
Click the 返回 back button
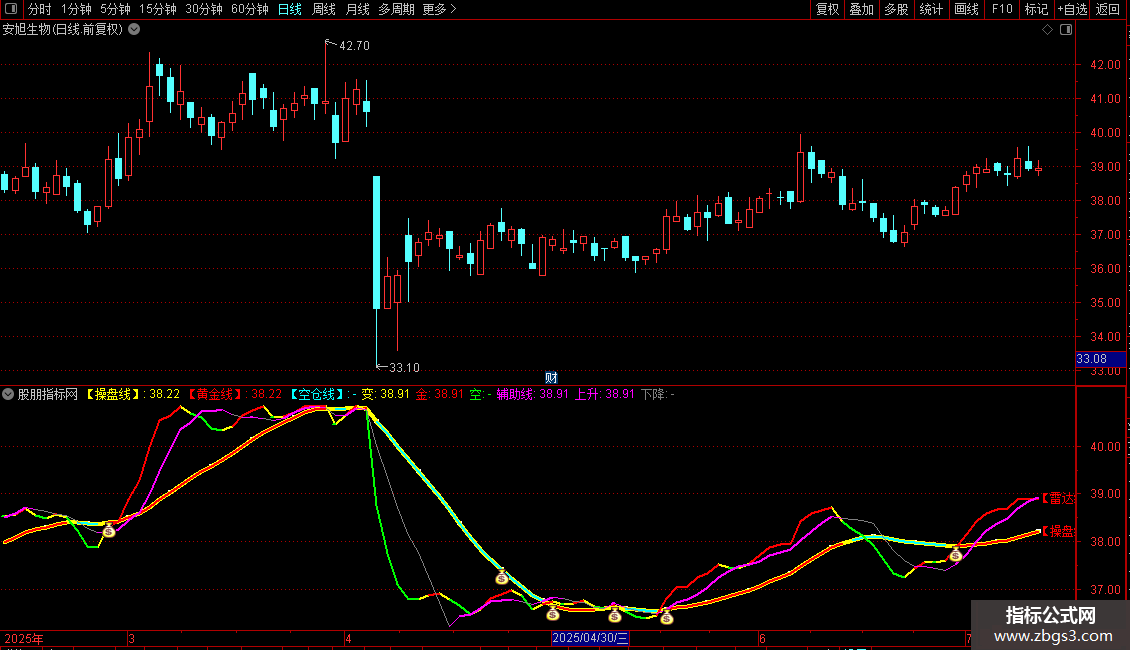(1108, 9)
